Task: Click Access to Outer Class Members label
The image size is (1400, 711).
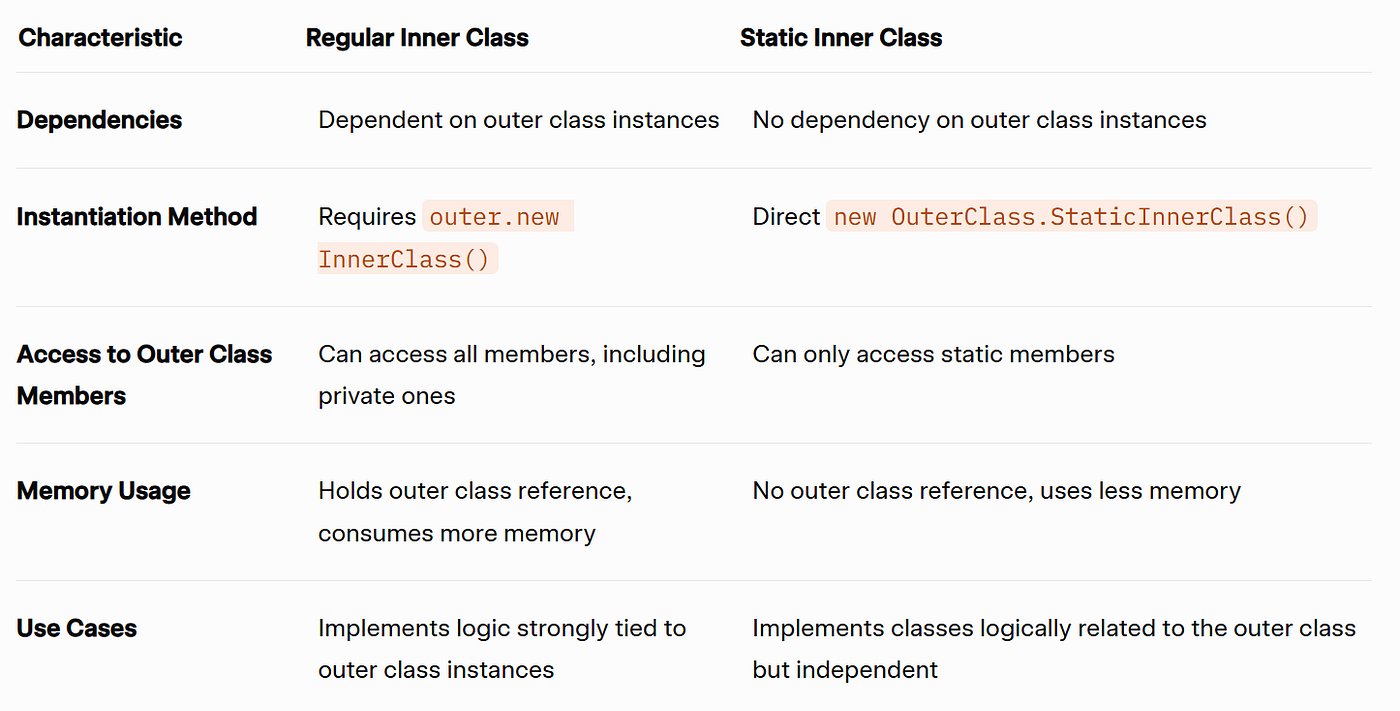Action: 144,375
